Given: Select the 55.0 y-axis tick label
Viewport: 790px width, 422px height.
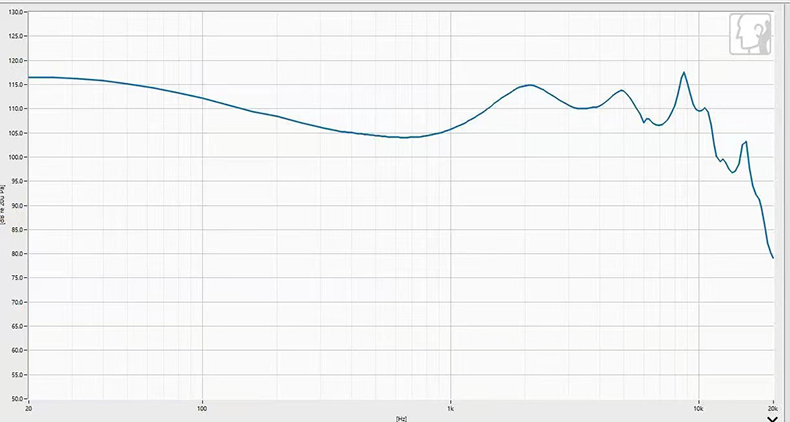Looking at the screenshot, I should click(17, 375).
